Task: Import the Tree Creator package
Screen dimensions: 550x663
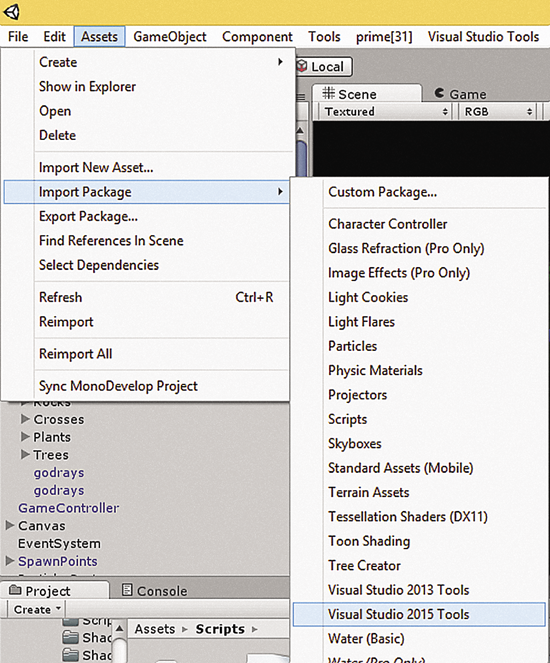Action: [419, 566]
